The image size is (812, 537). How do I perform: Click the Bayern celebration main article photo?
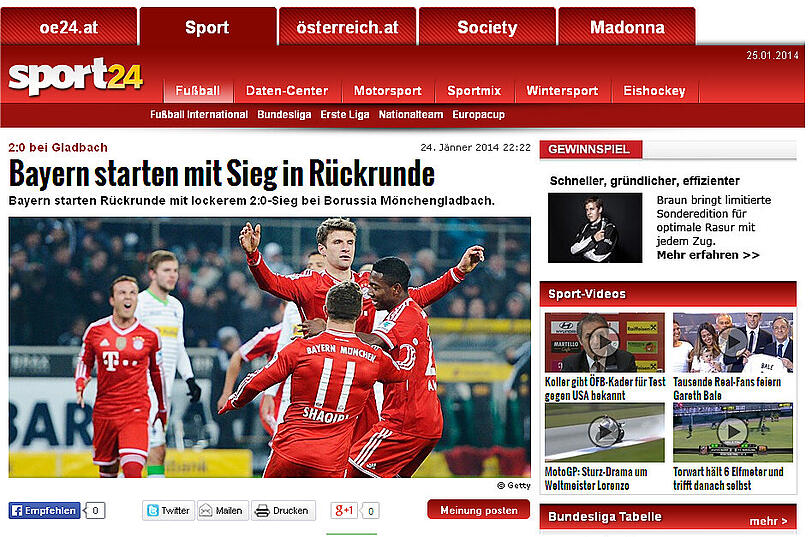tap(269, 347)
